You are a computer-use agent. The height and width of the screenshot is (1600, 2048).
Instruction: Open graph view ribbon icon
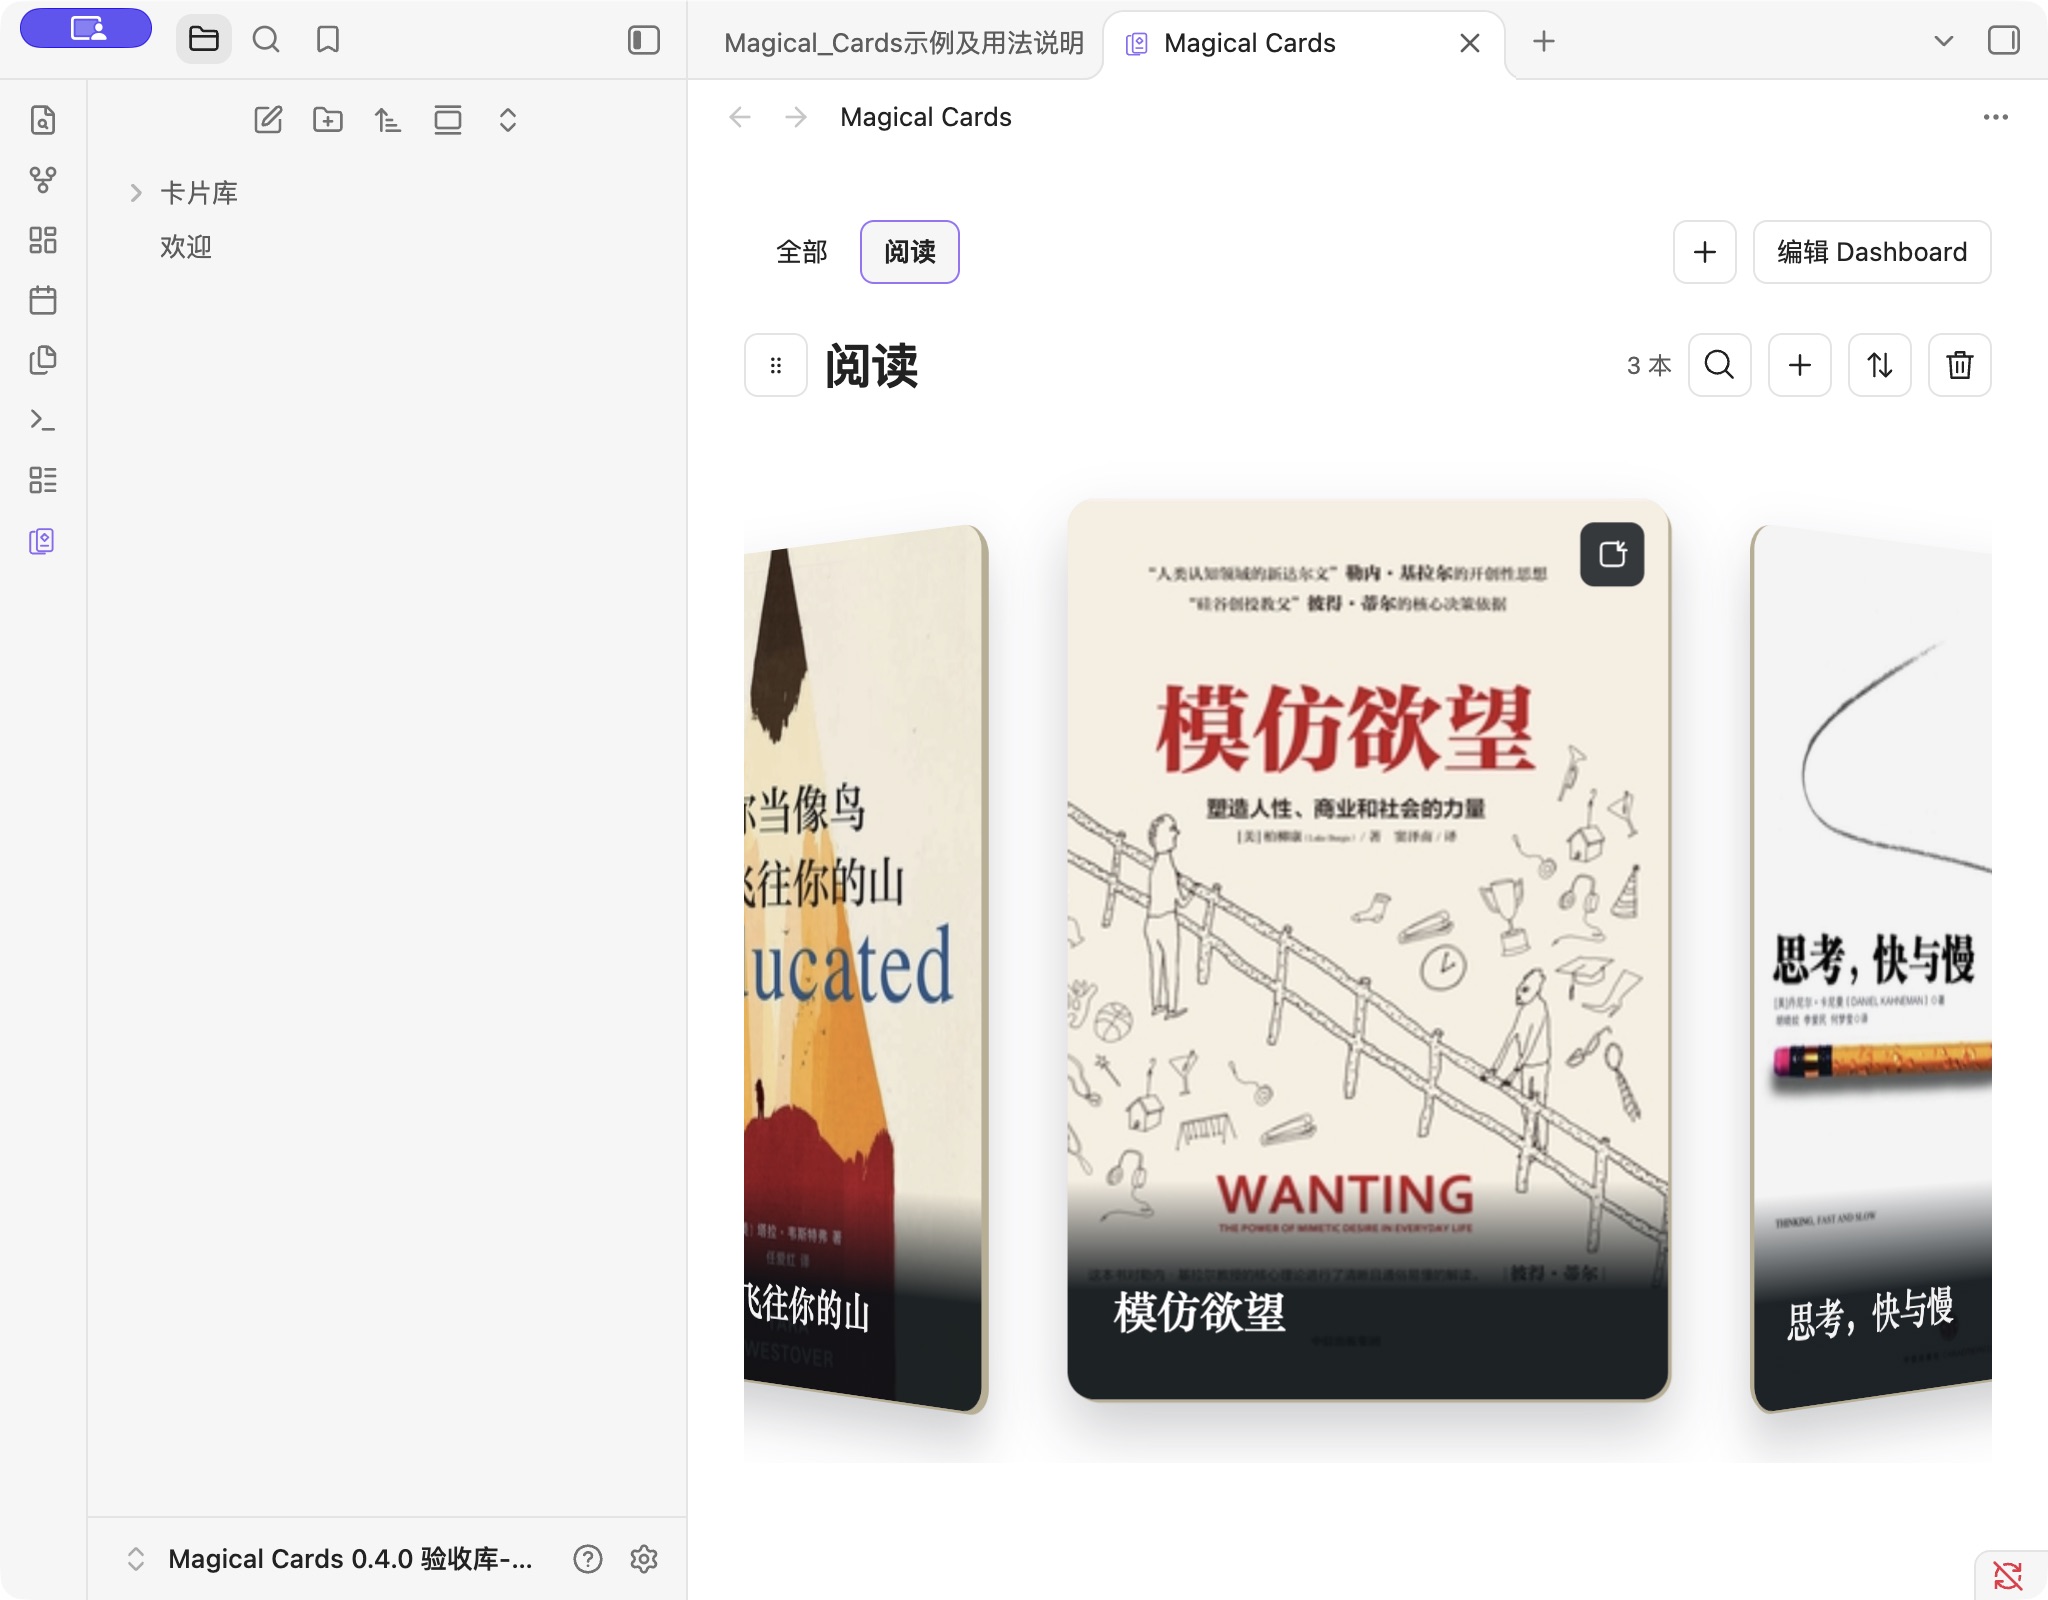coord(43,180)
